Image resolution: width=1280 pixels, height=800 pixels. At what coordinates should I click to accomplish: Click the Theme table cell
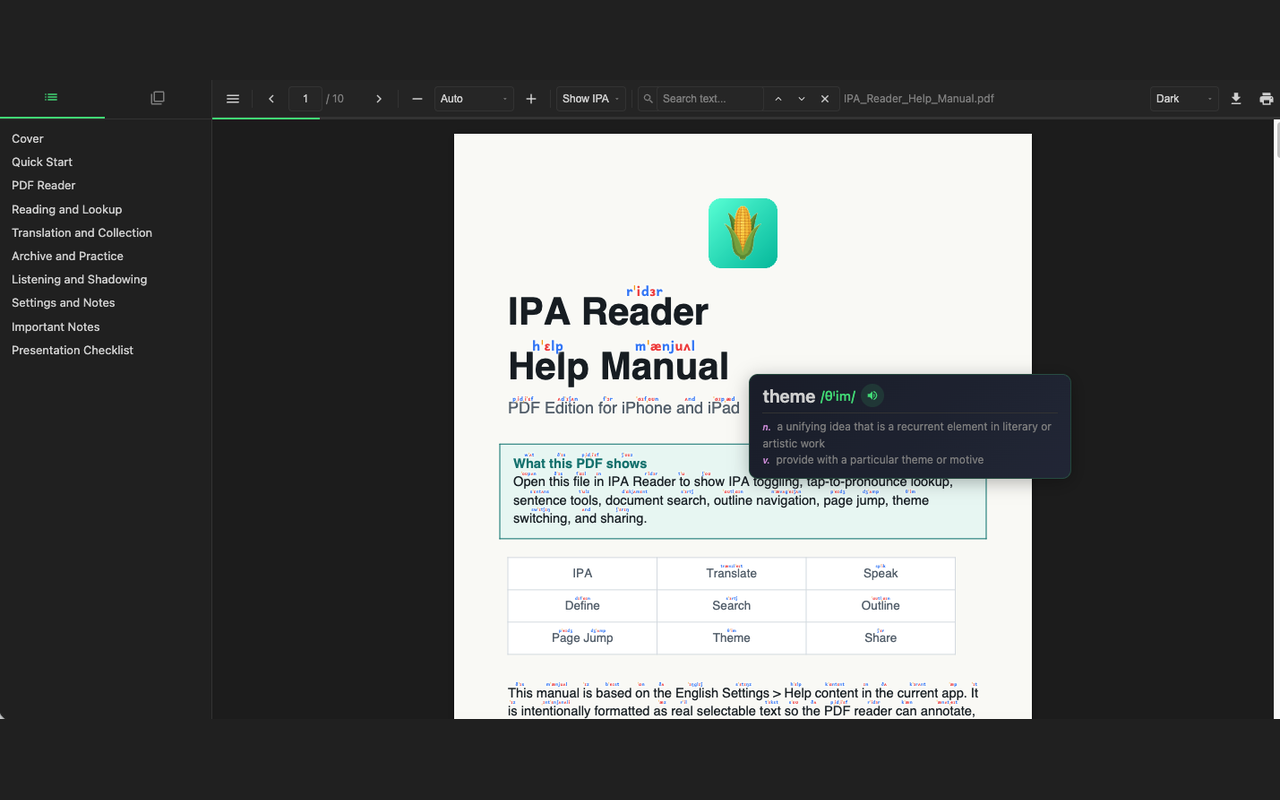click(x=731, y=638)
